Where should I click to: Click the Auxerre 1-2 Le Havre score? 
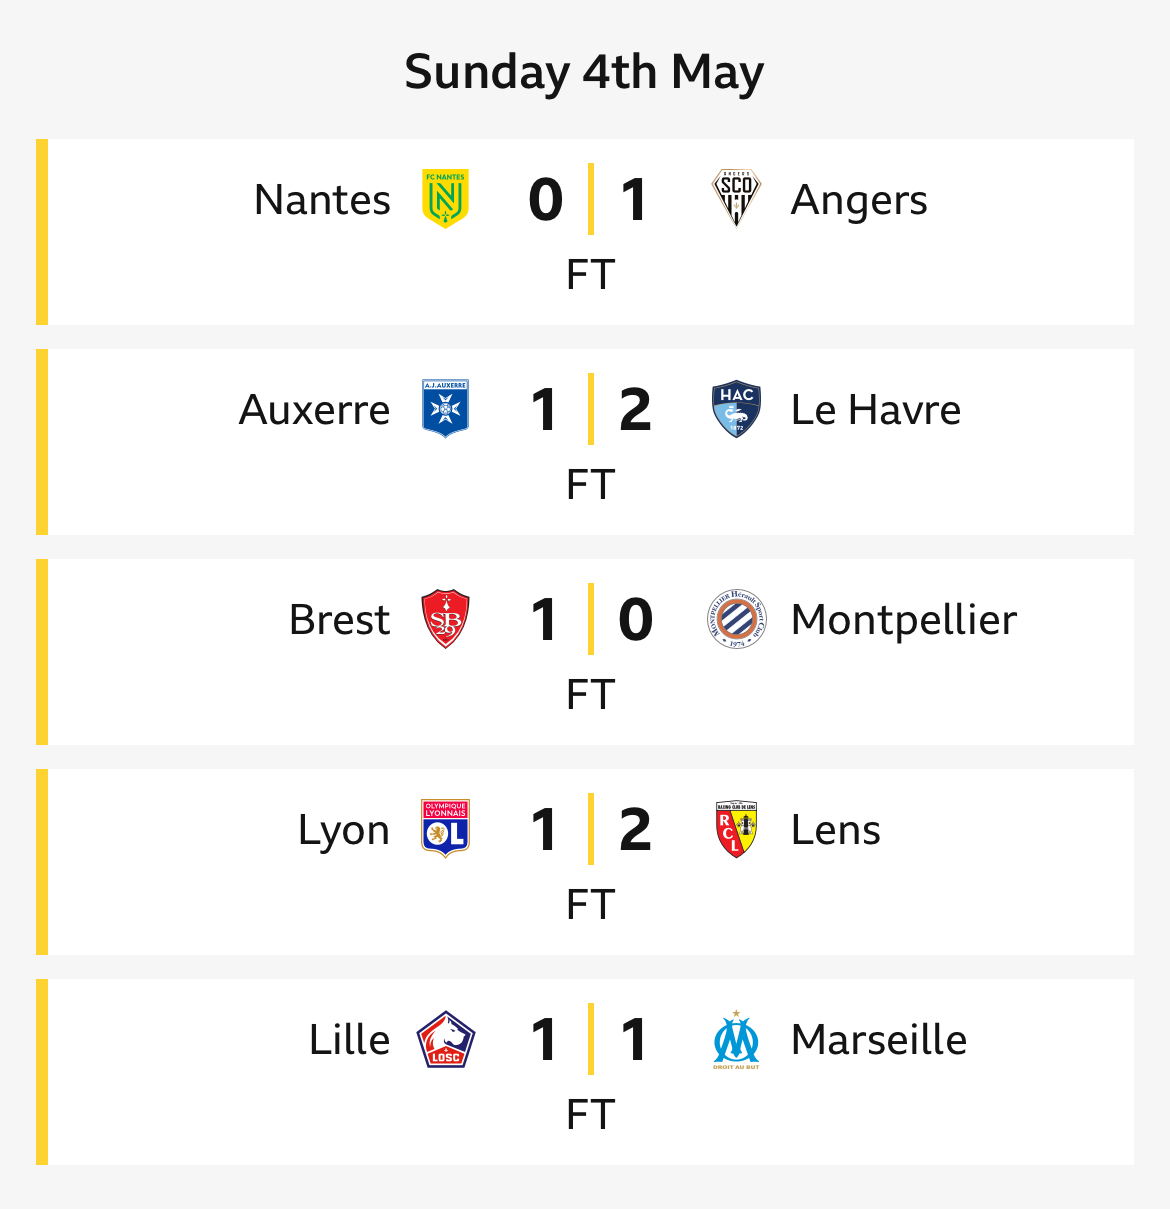tap(590, 409)
